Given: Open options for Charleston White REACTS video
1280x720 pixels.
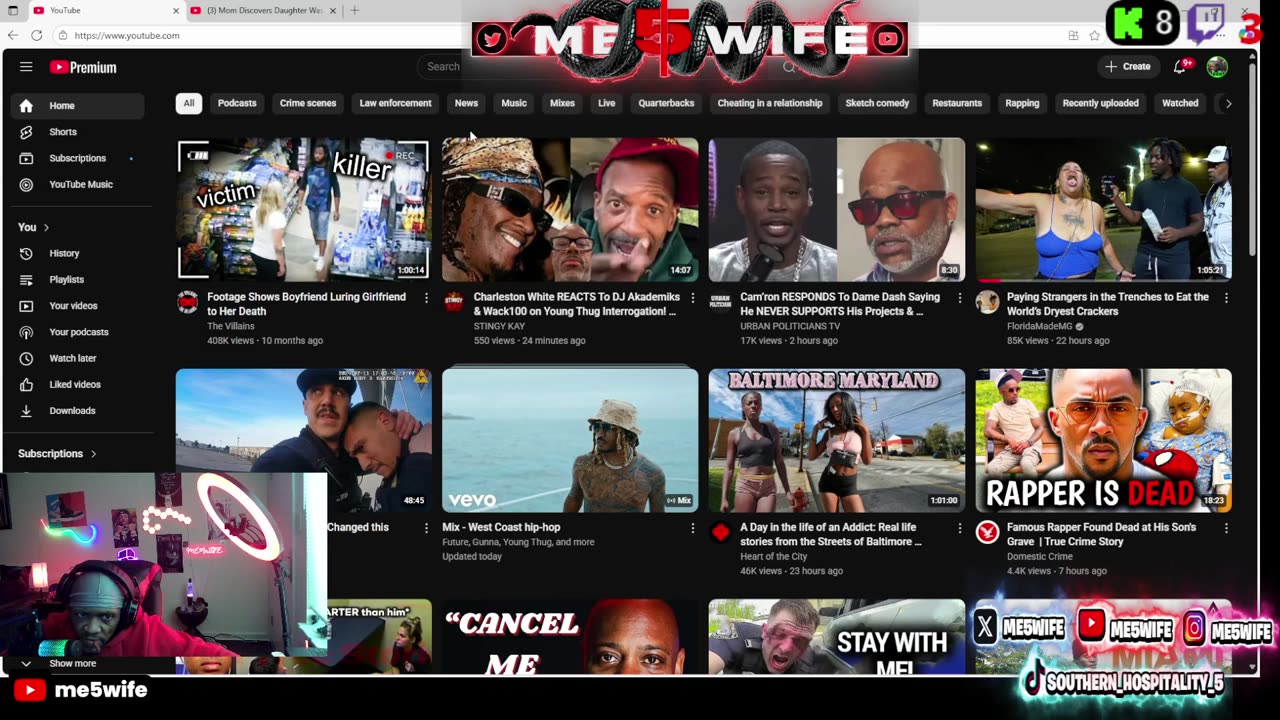Looking at the screenshot, I should (x=693, y=298).
